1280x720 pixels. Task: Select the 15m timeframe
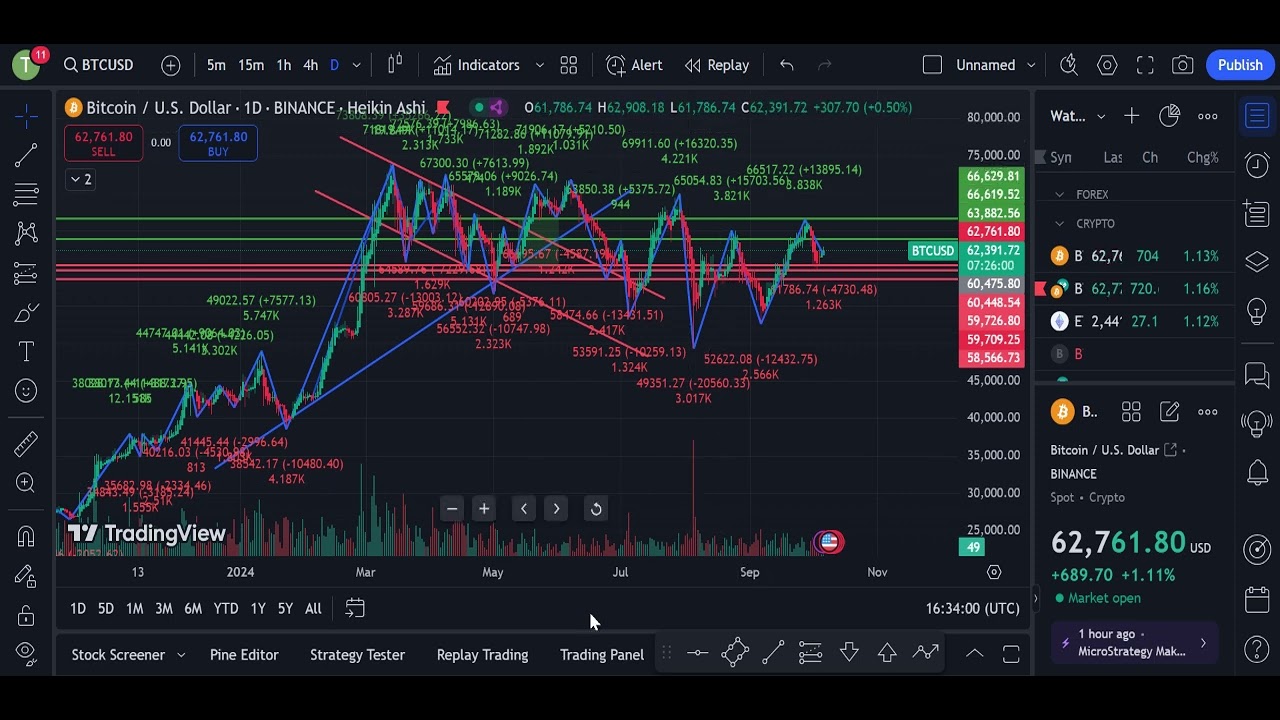[x=251, y=65]
